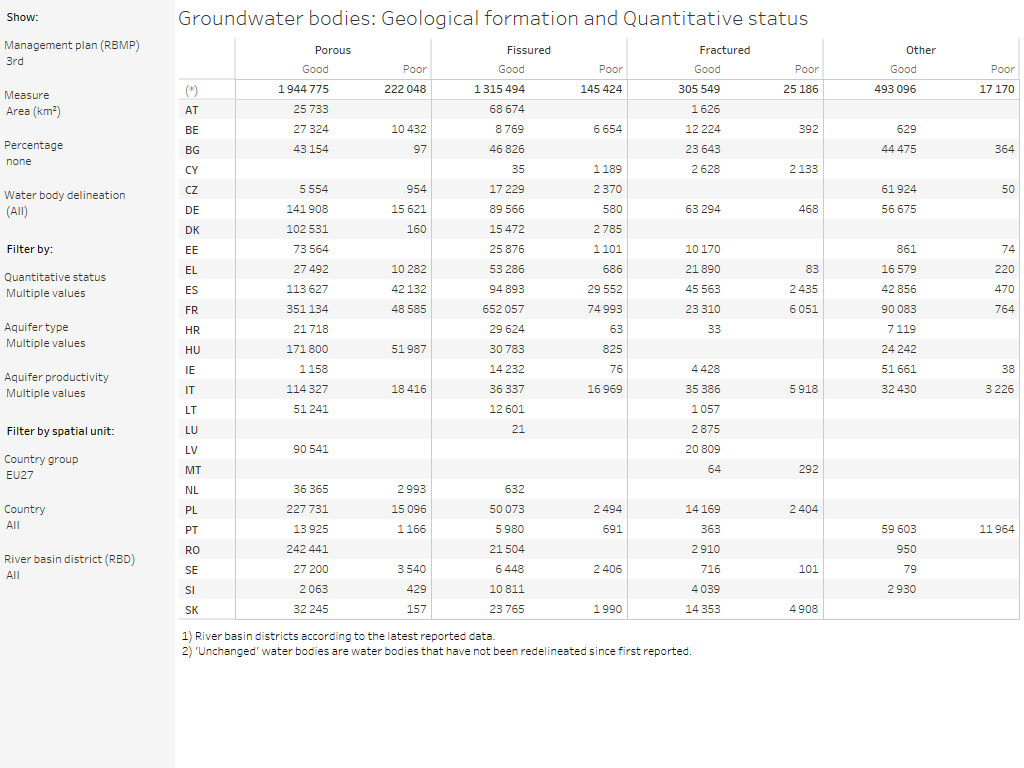Select the NL country row label
Image resolution: width=1024 pixels, height=768 pixels.
191,490
